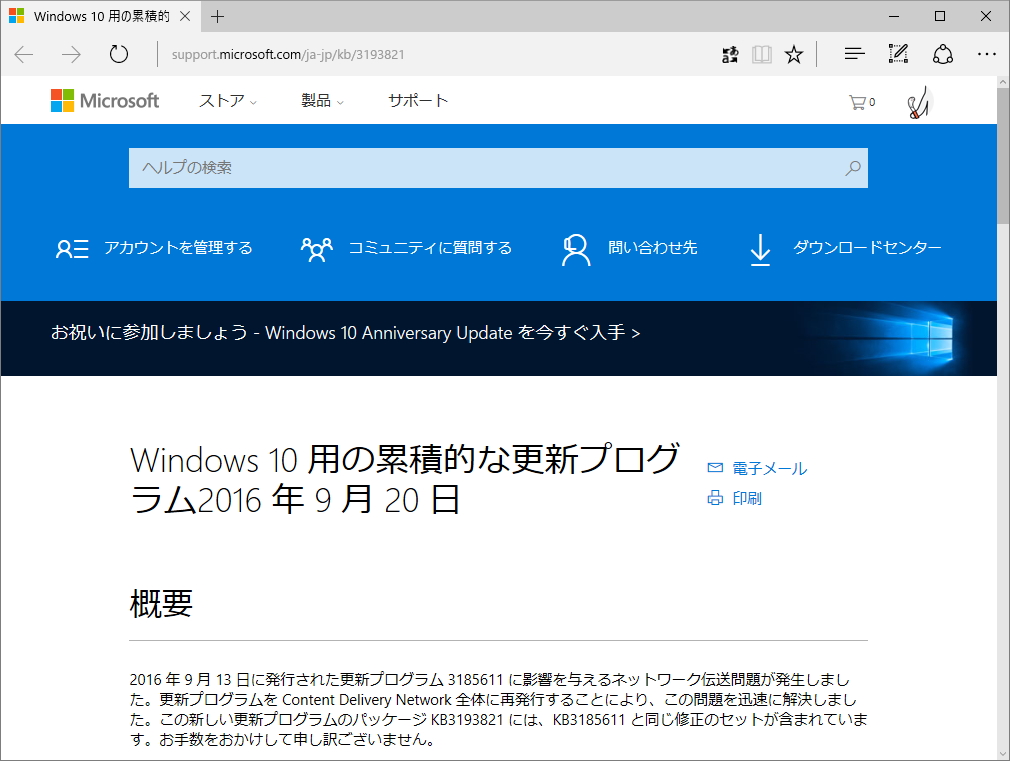1010x761 pixels.
Task: Click the search magnifier icon
Action: [x=853, y=168]
